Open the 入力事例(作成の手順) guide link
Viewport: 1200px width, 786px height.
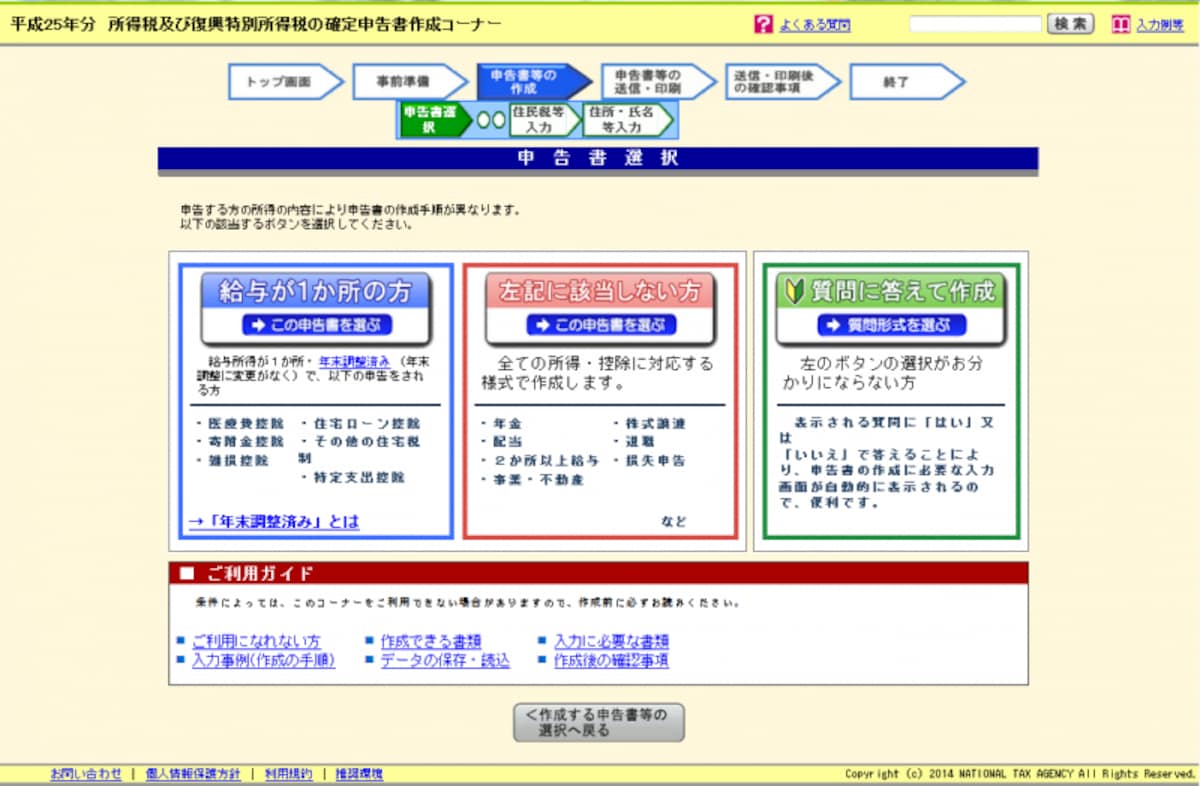(x=263, y=661)
